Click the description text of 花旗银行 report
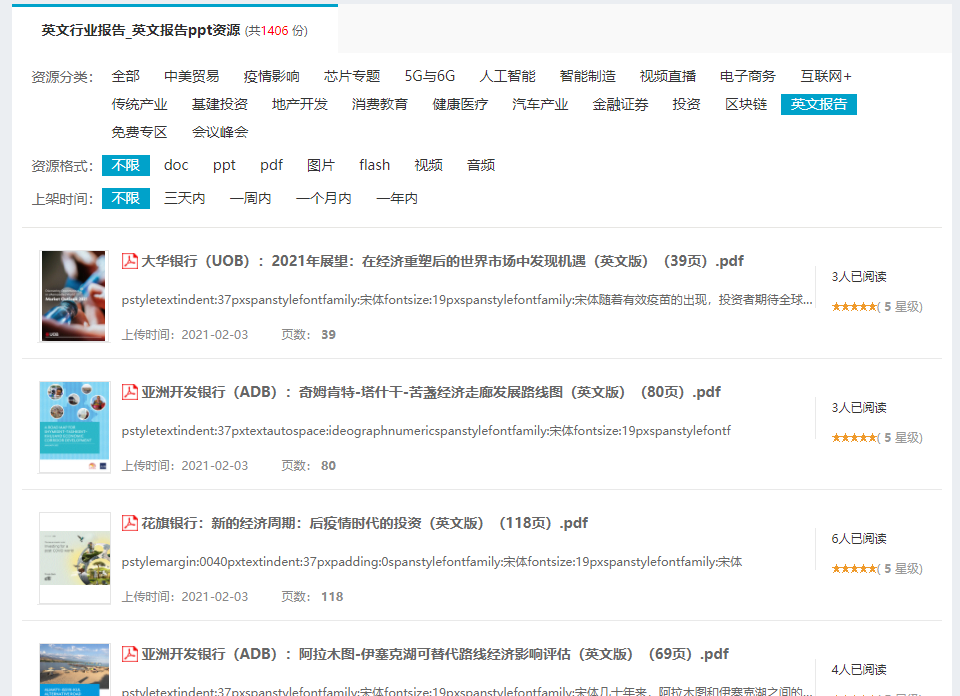Image resolution: width=960 pixels, height=696 pixels. (x=432, y=562)
